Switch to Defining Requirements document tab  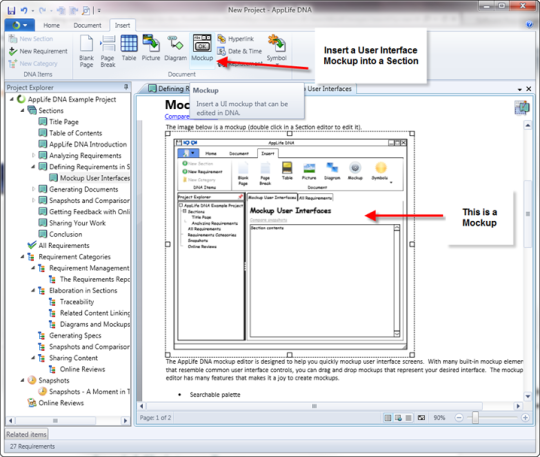point(168,89)
